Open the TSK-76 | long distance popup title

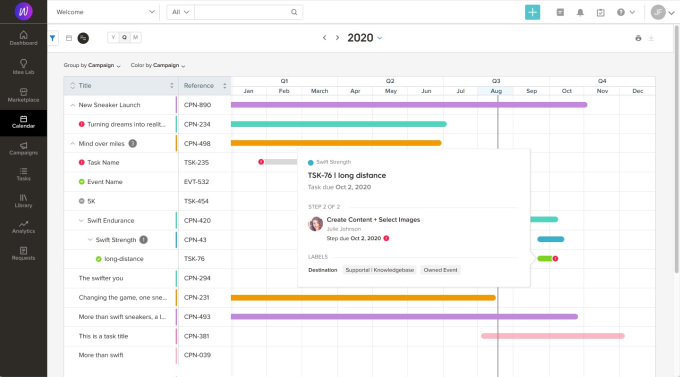347,175
